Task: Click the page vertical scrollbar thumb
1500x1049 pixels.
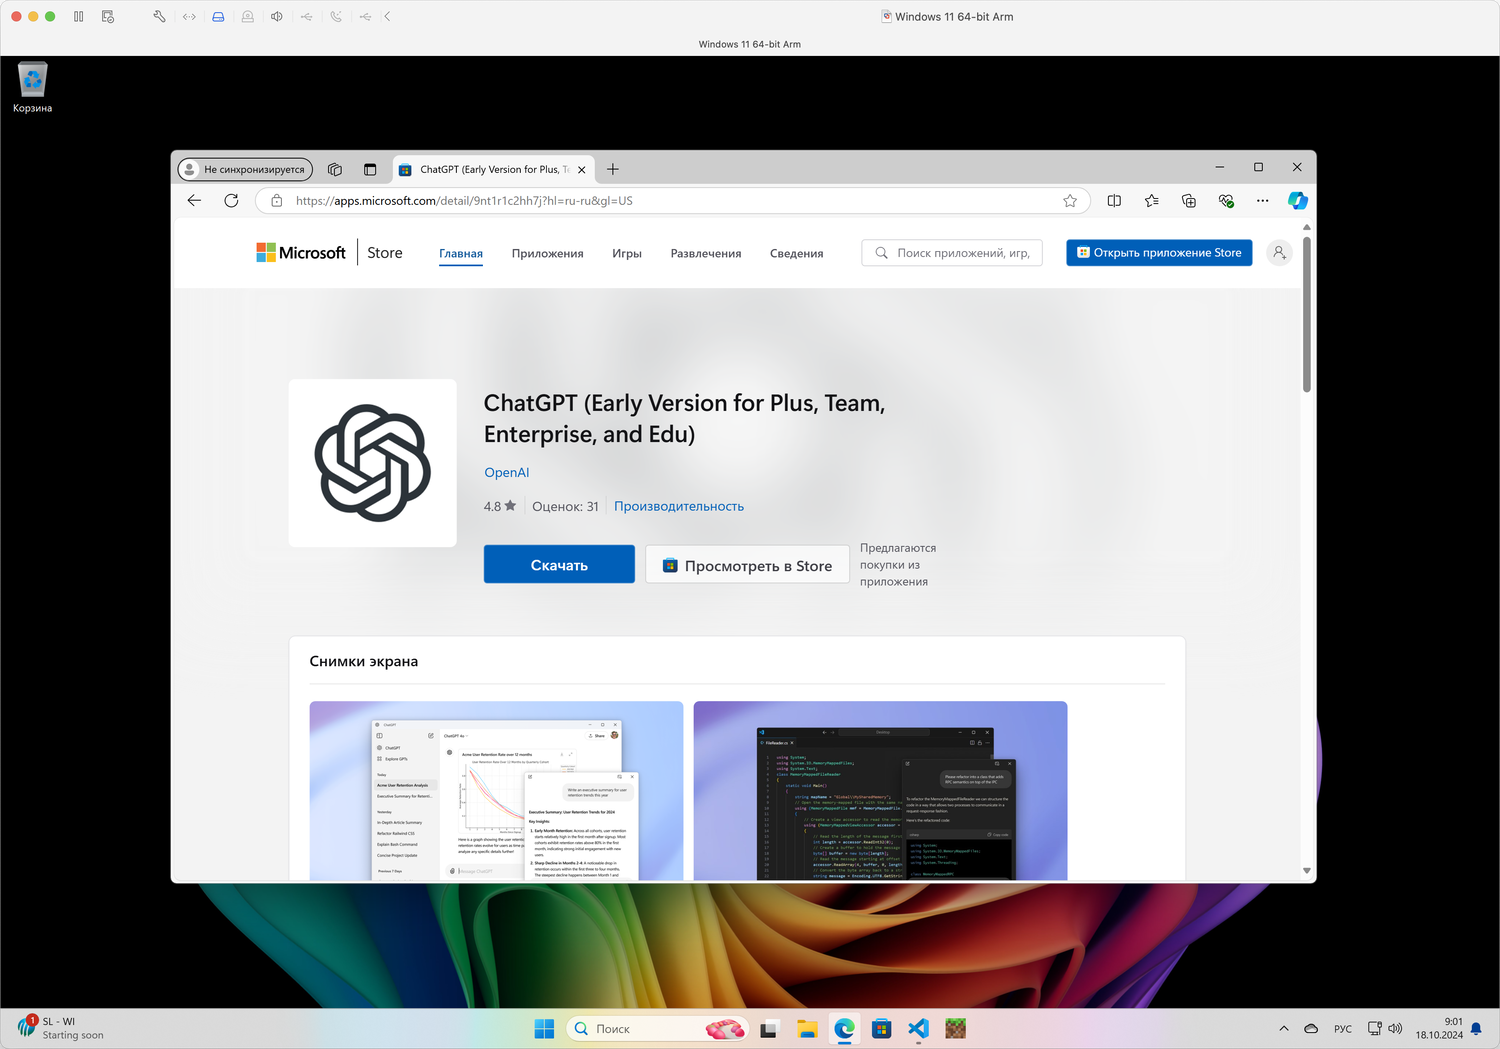Action: (1306, 314)
